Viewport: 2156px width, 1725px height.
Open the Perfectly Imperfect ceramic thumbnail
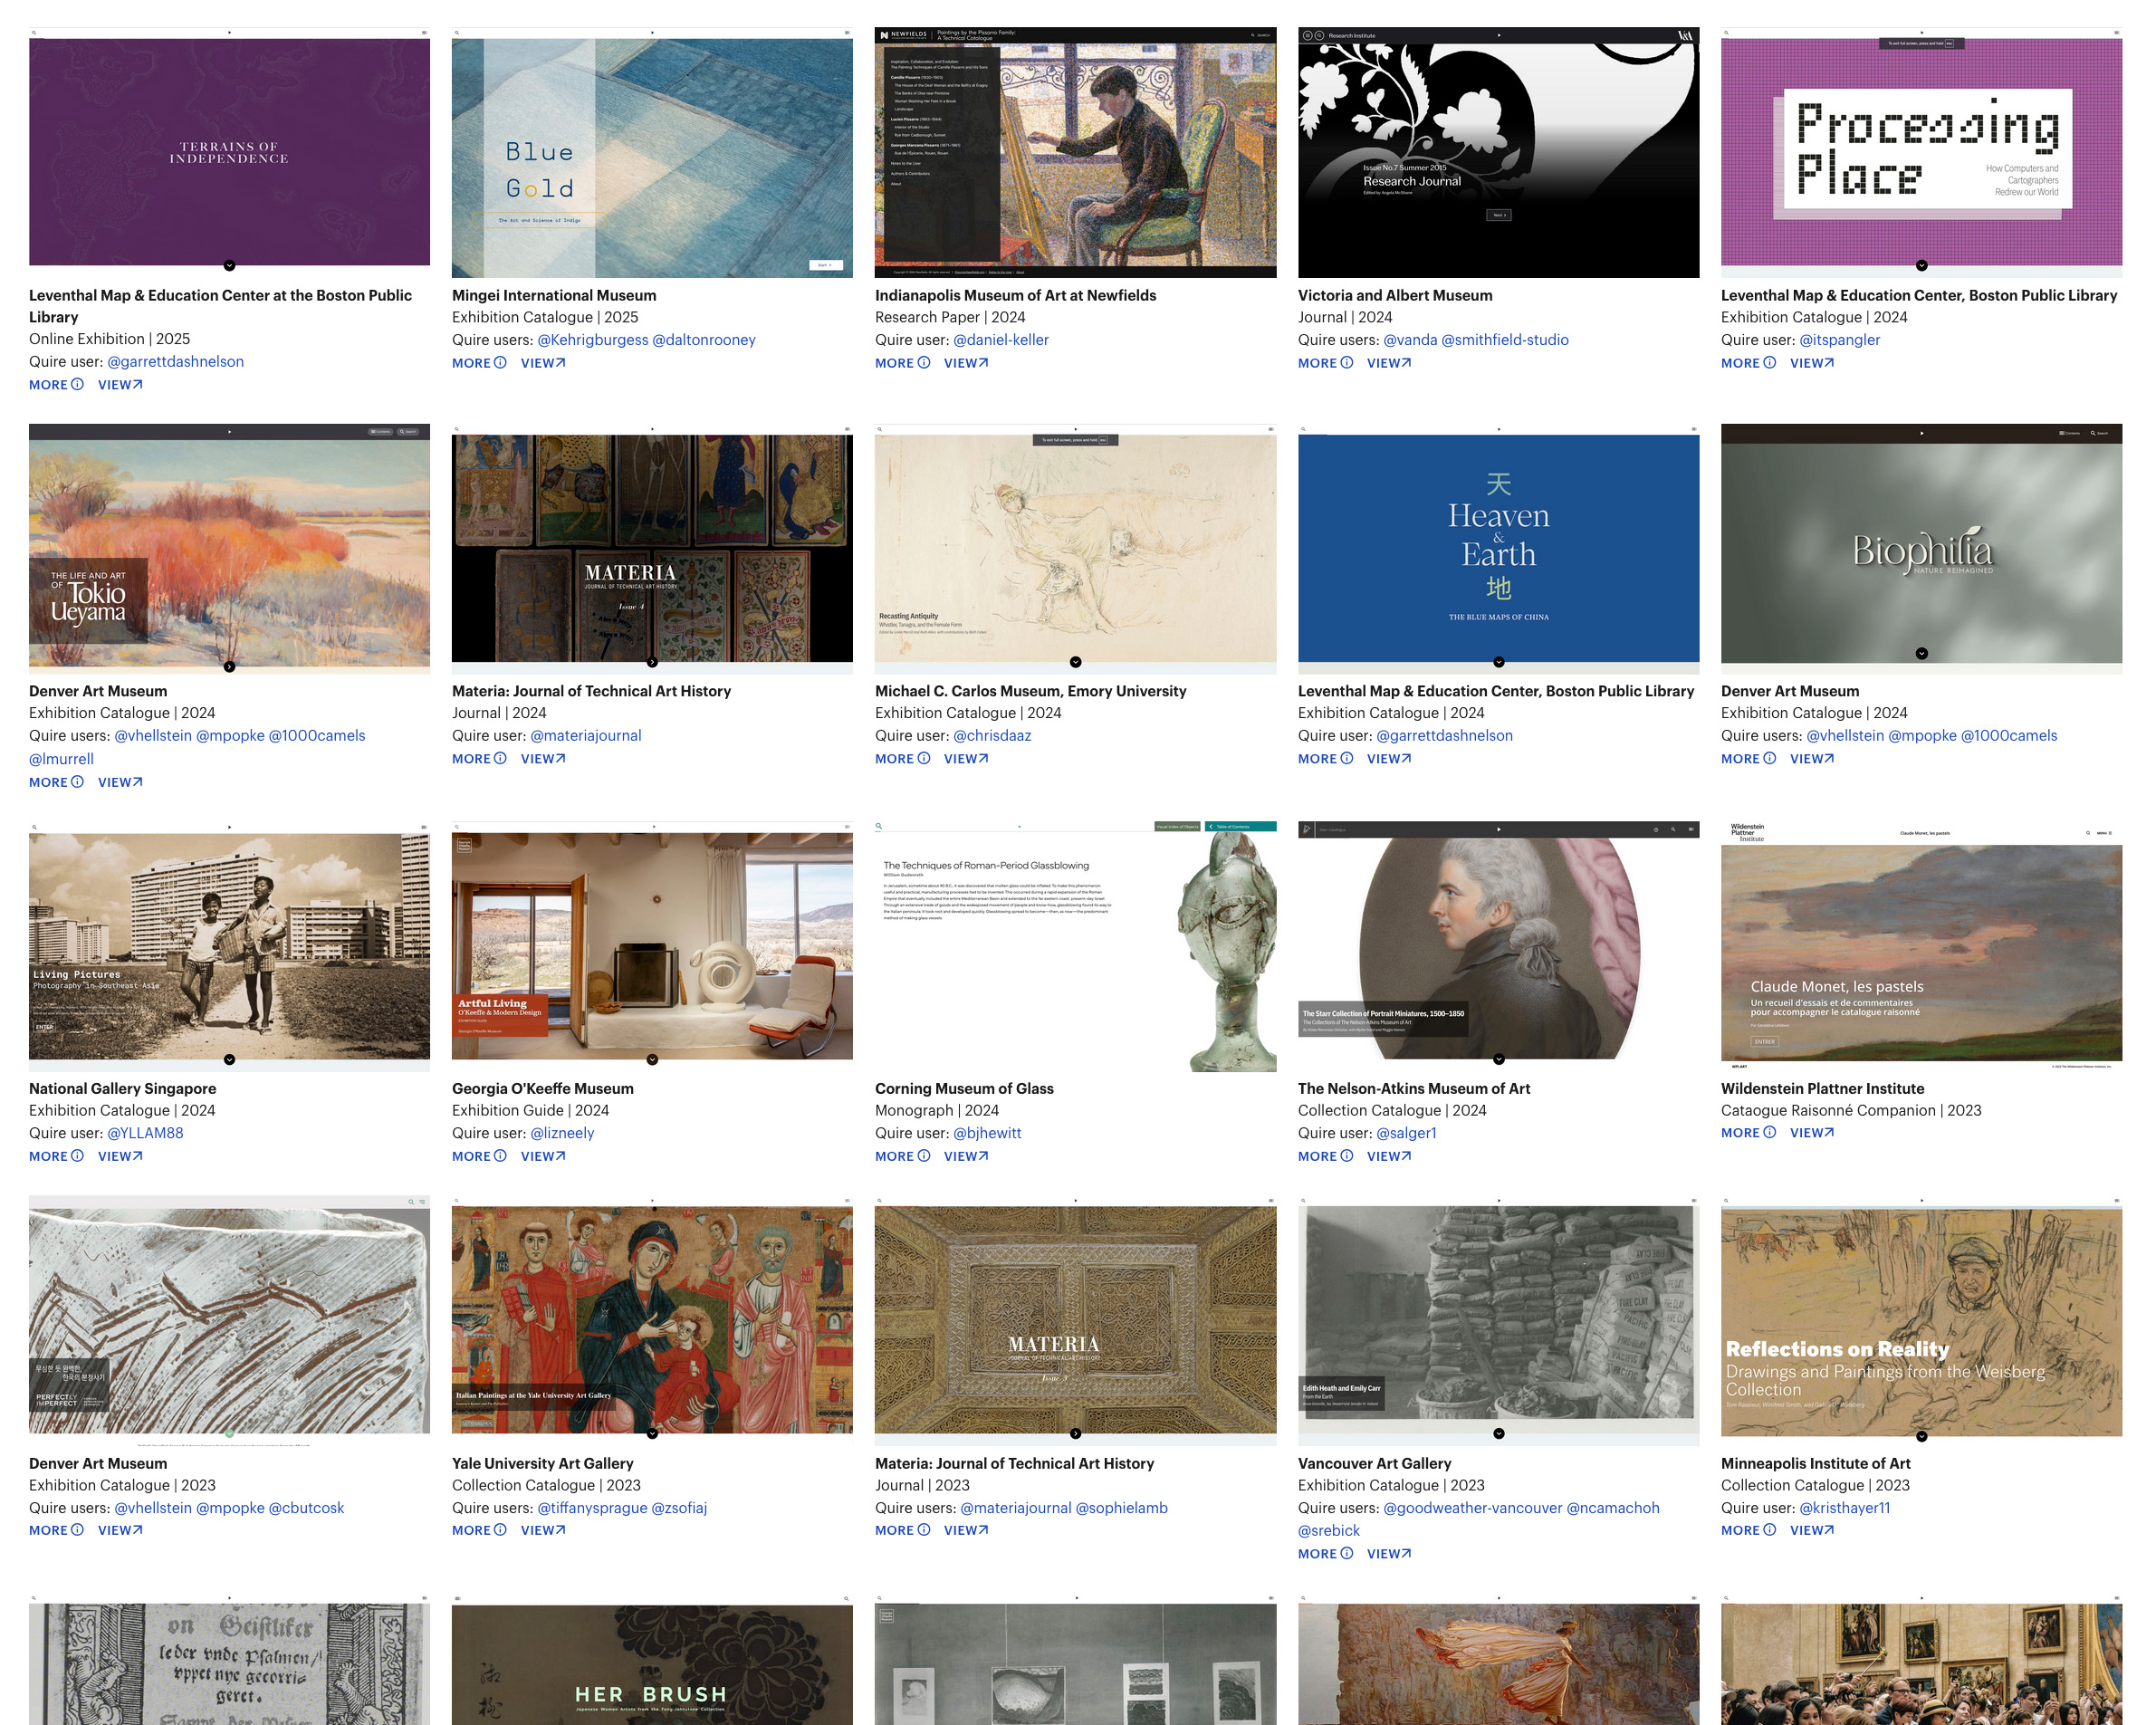tap(229, 1320)
